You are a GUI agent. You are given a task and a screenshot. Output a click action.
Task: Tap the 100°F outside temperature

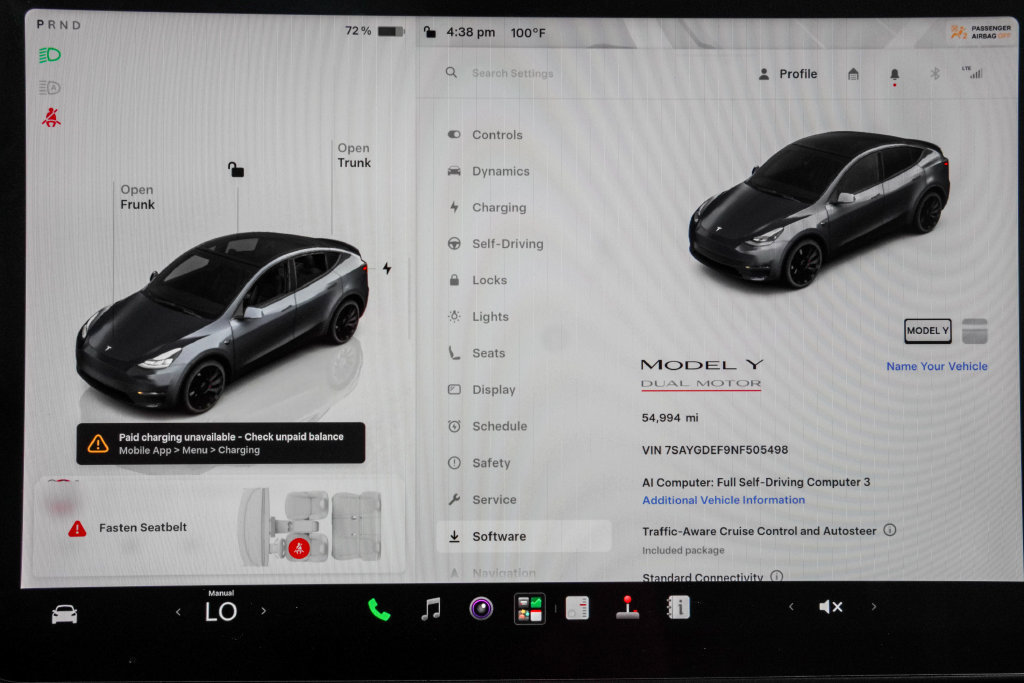pyautogui.click(x=528, y=33)
